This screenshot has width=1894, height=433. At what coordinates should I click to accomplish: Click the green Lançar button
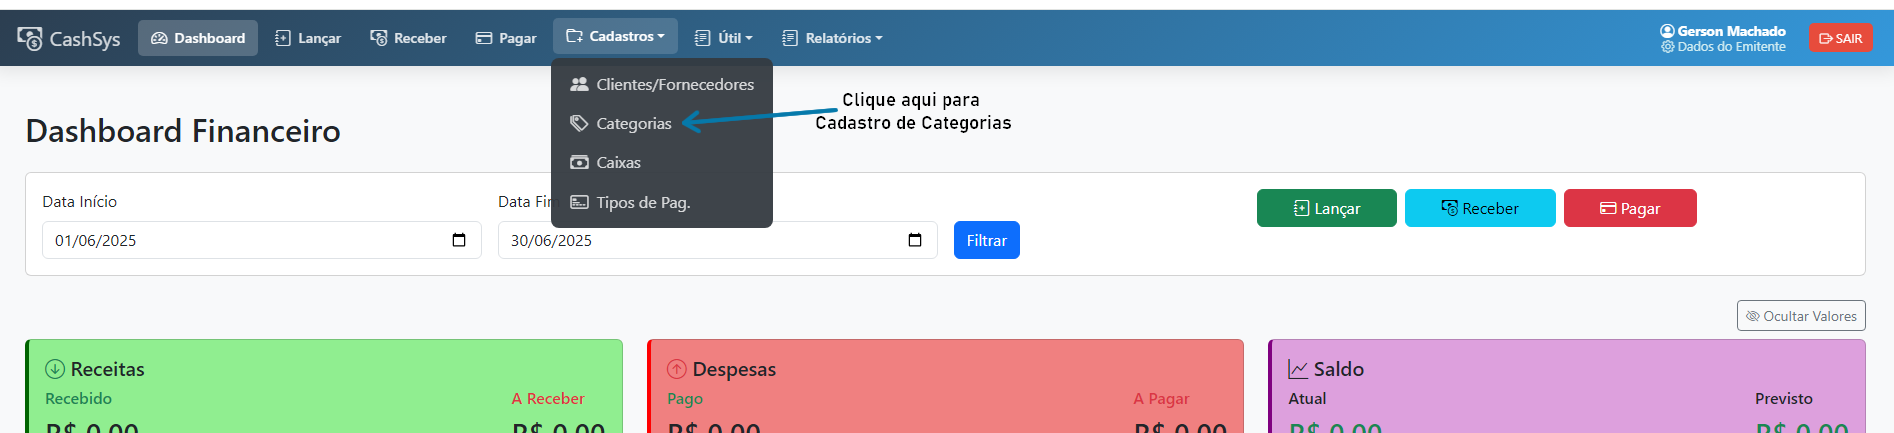pyautogui.click(x=1327, y=208)
